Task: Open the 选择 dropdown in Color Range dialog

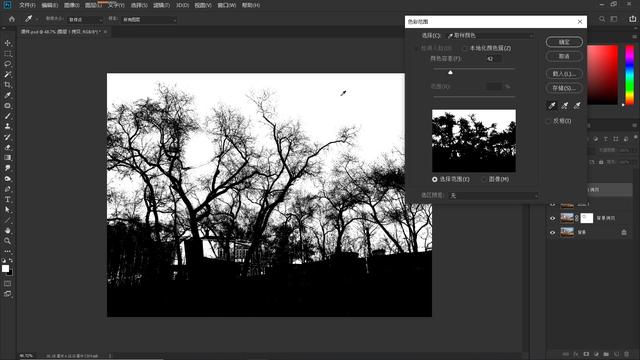Action: [x=490, y=36]
